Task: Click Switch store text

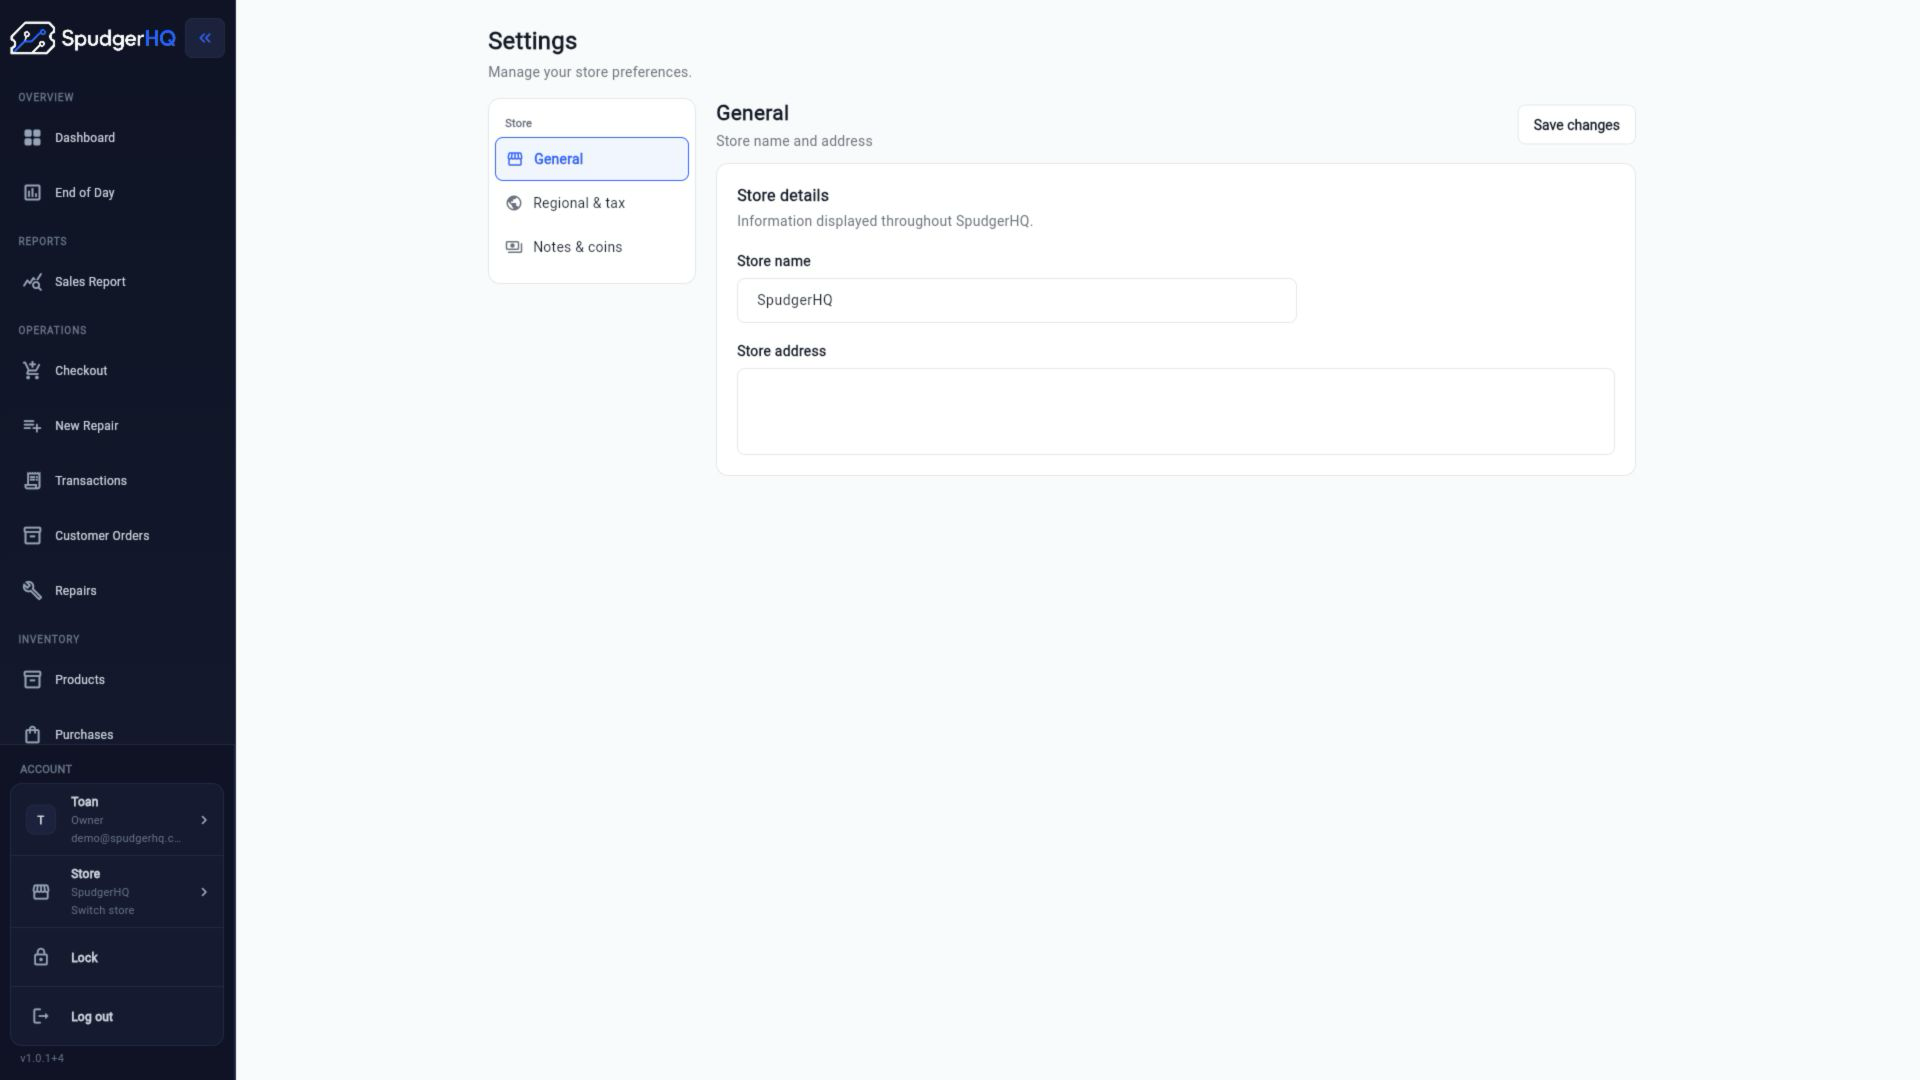Action: (x=102, y=911)
